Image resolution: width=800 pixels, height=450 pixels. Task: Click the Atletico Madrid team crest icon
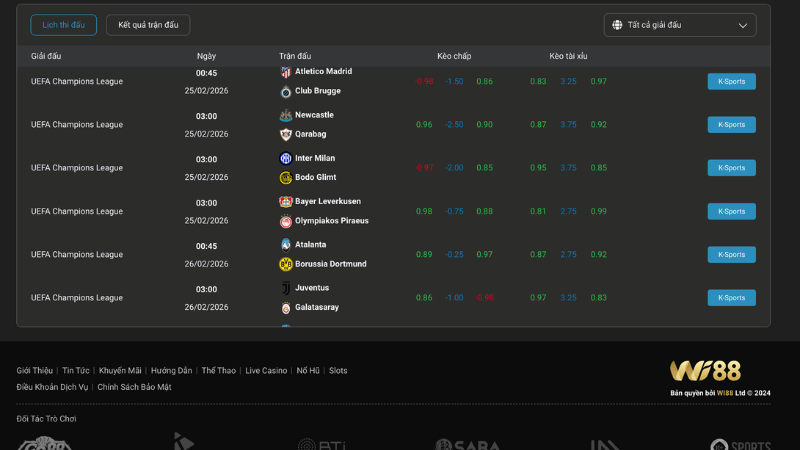coord(285,72)
